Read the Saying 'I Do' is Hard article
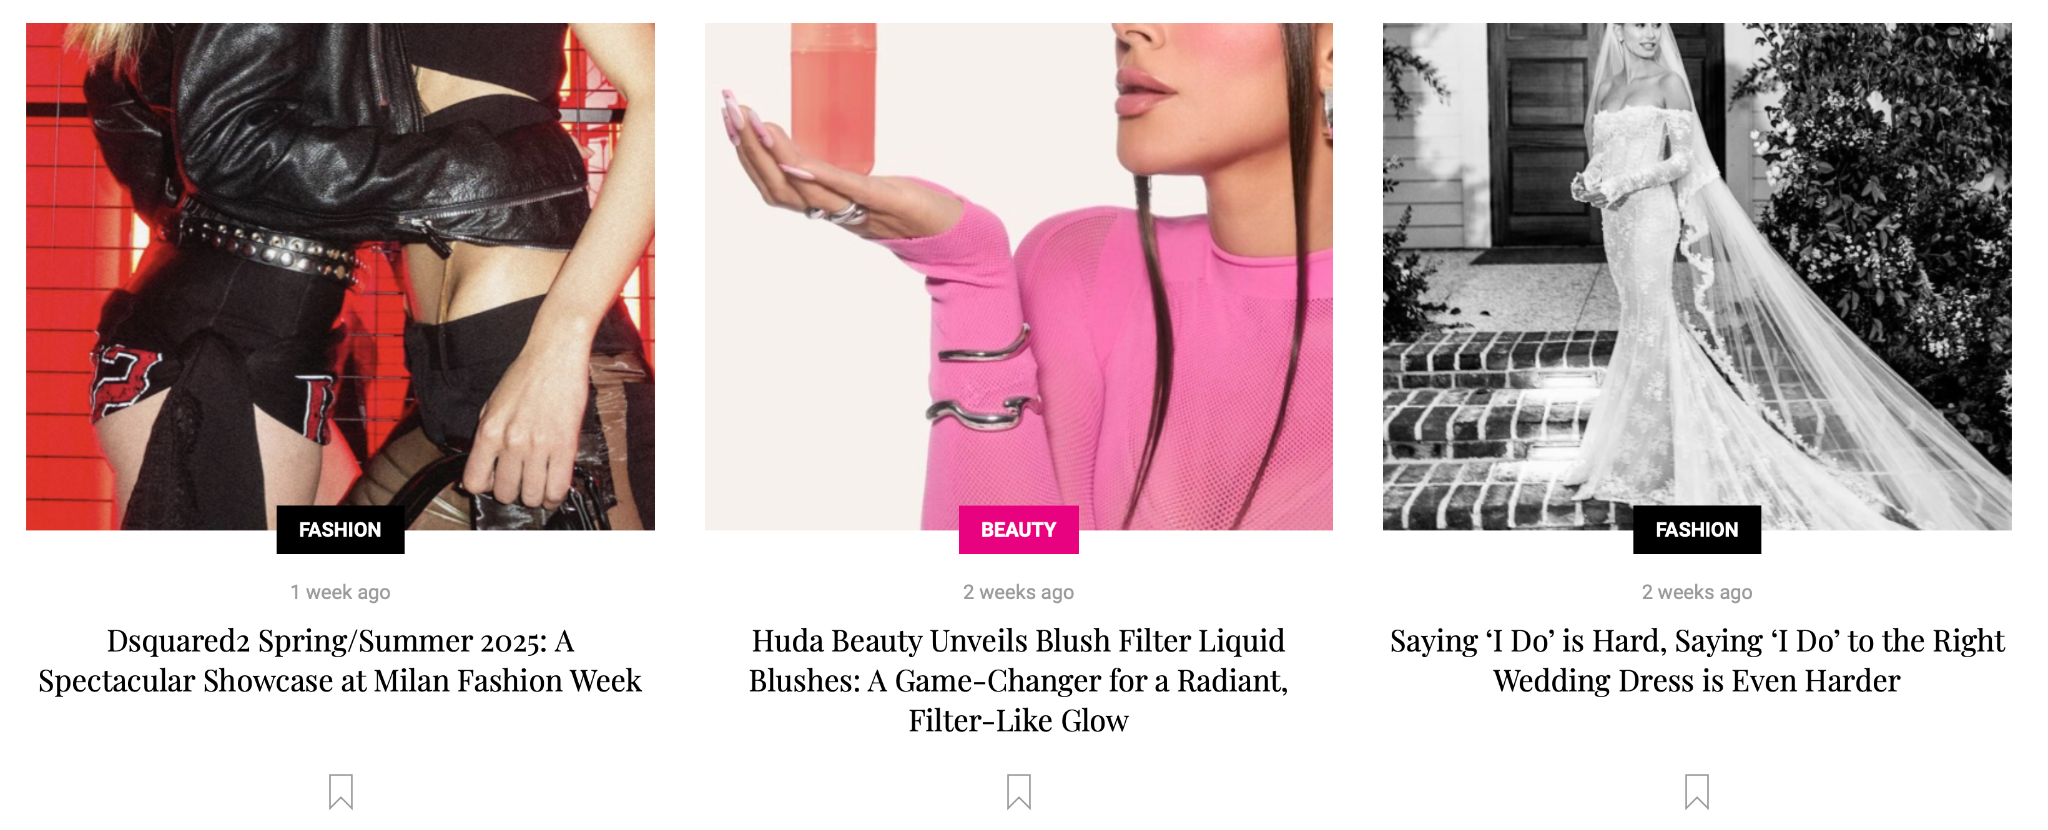 [1697, 661]
